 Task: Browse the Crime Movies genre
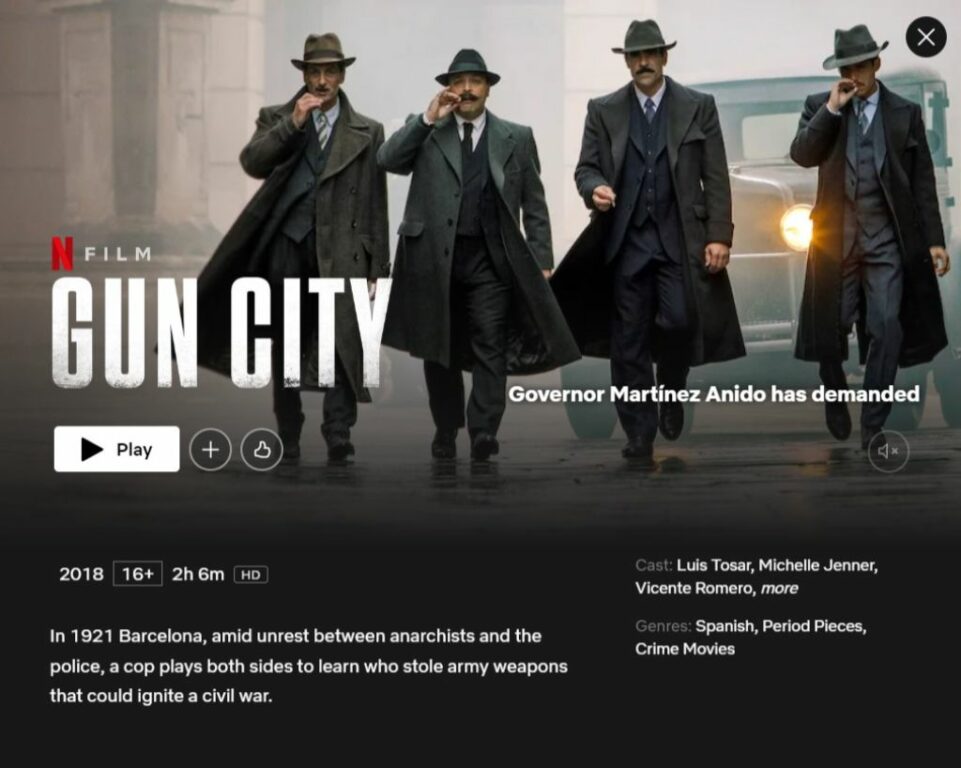pos(685,649)
